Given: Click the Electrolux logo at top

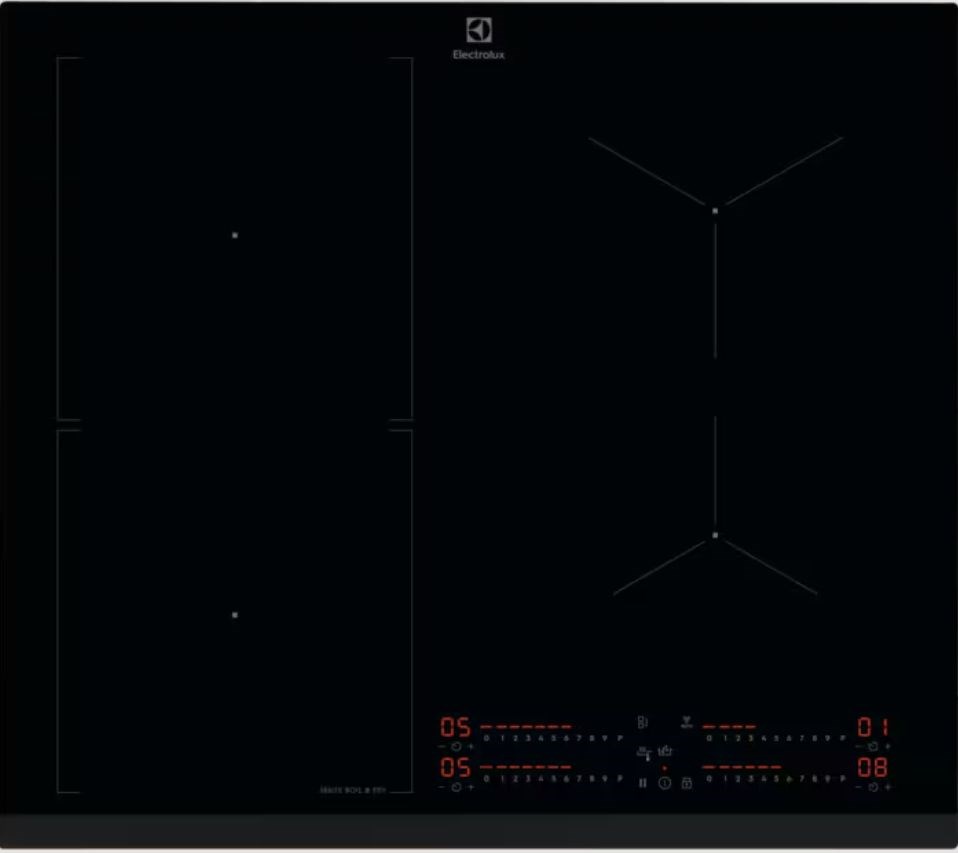Looking at the screenshot, I should (479, 39).
